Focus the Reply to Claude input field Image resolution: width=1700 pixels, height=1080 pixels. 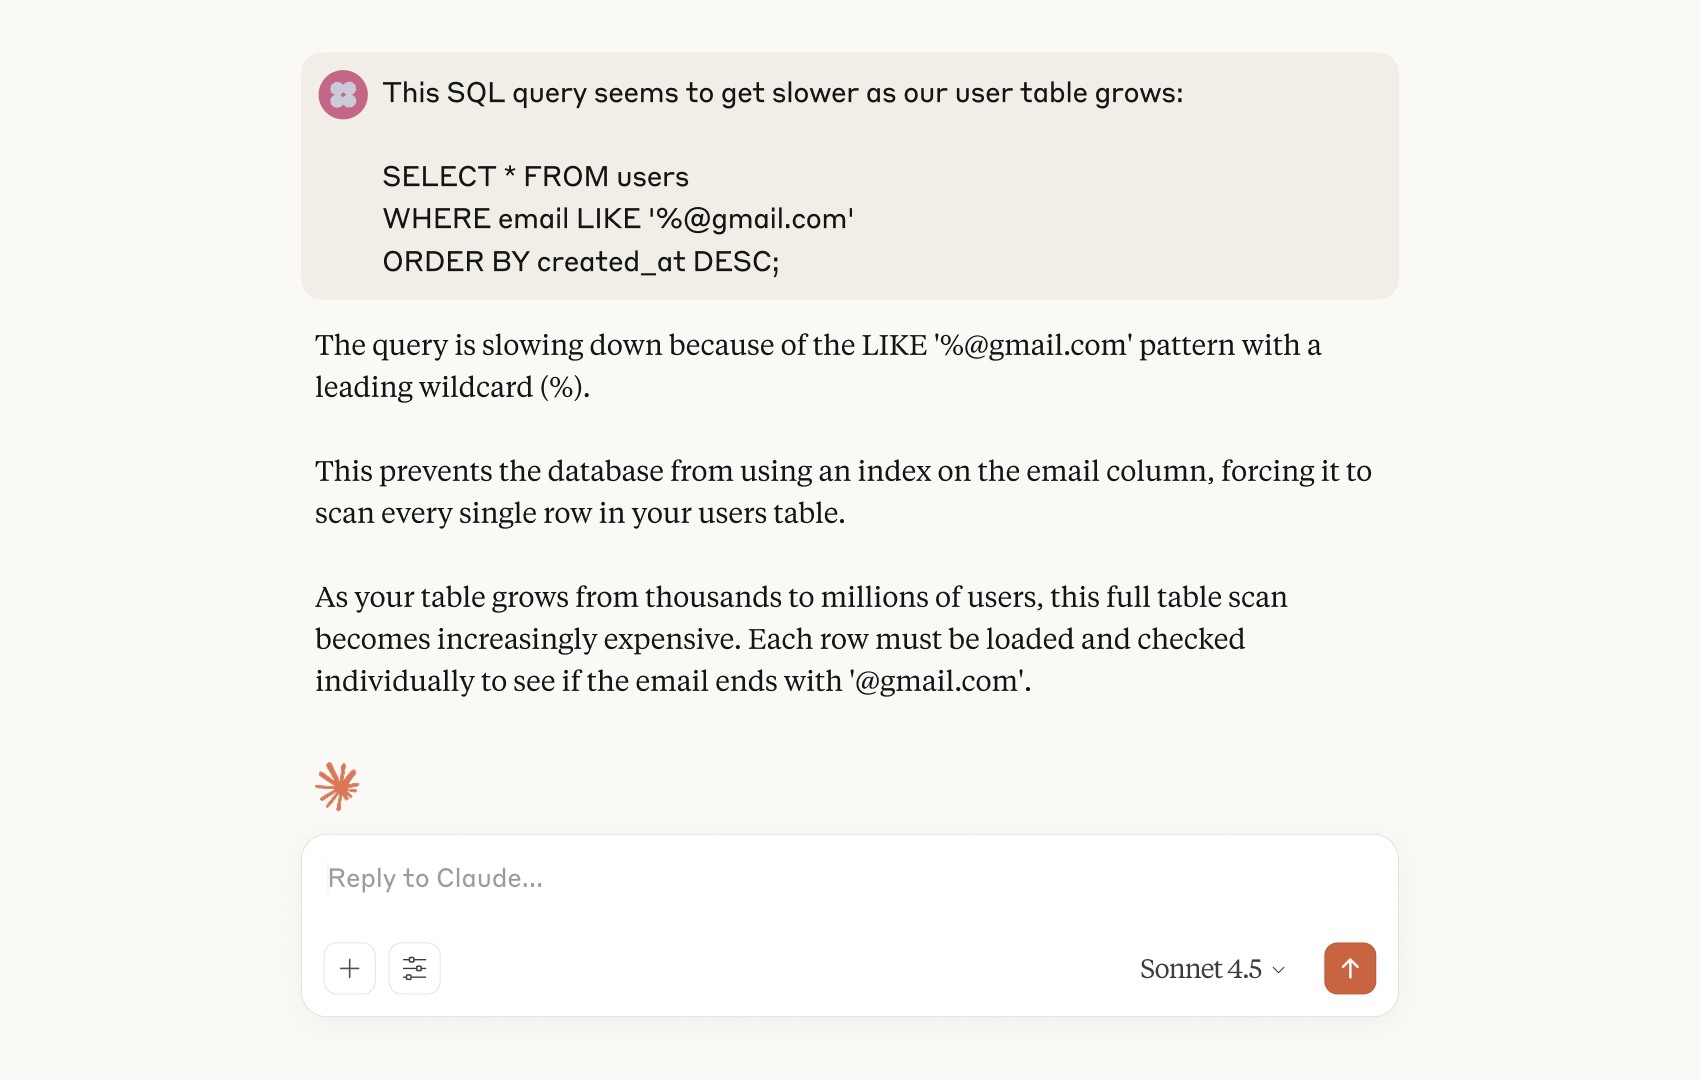tap(850, 878)
